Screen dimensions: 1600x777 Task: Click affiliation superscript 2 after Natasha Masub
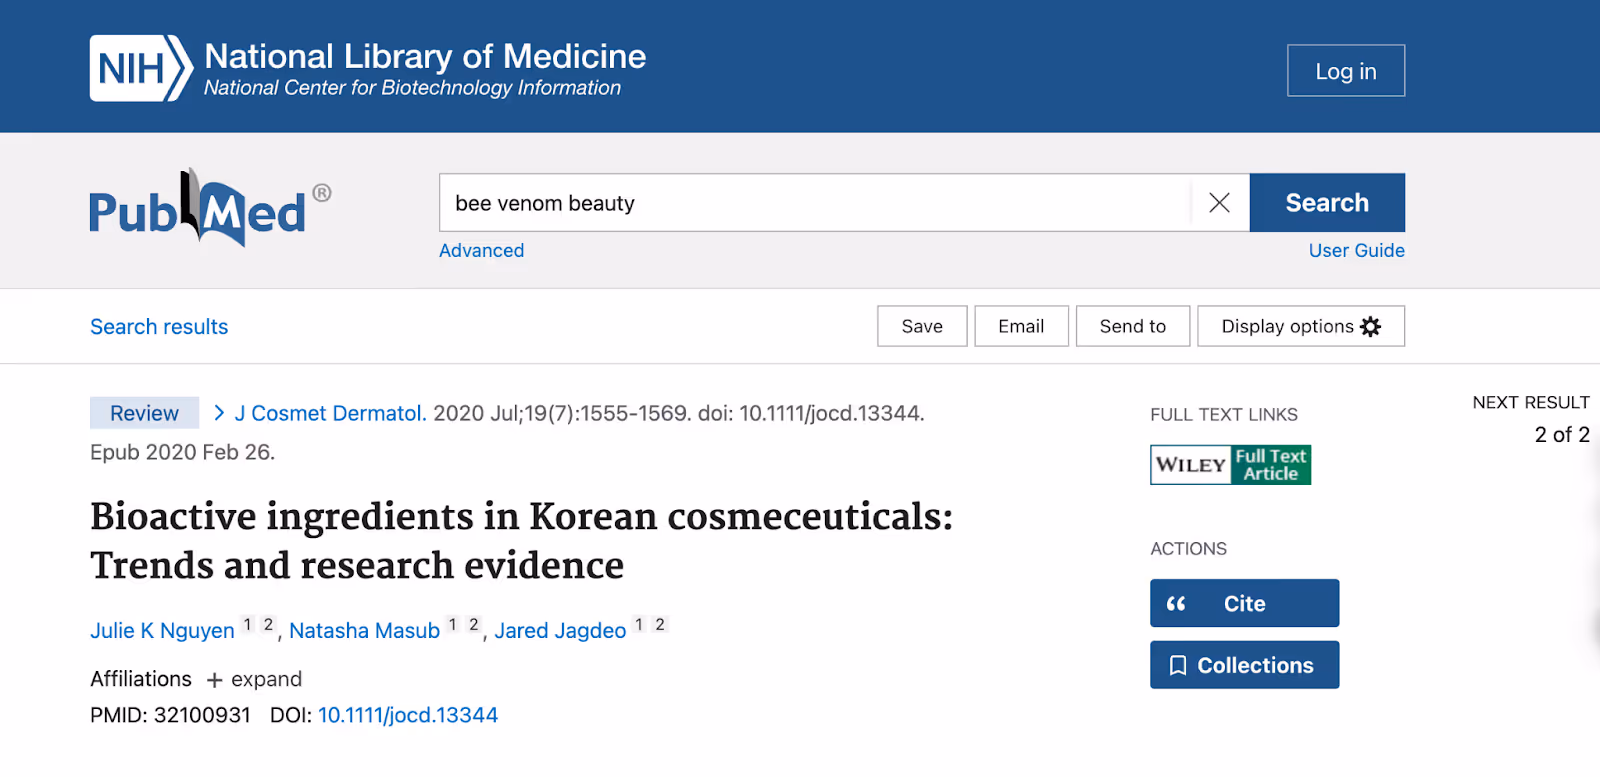474,624
